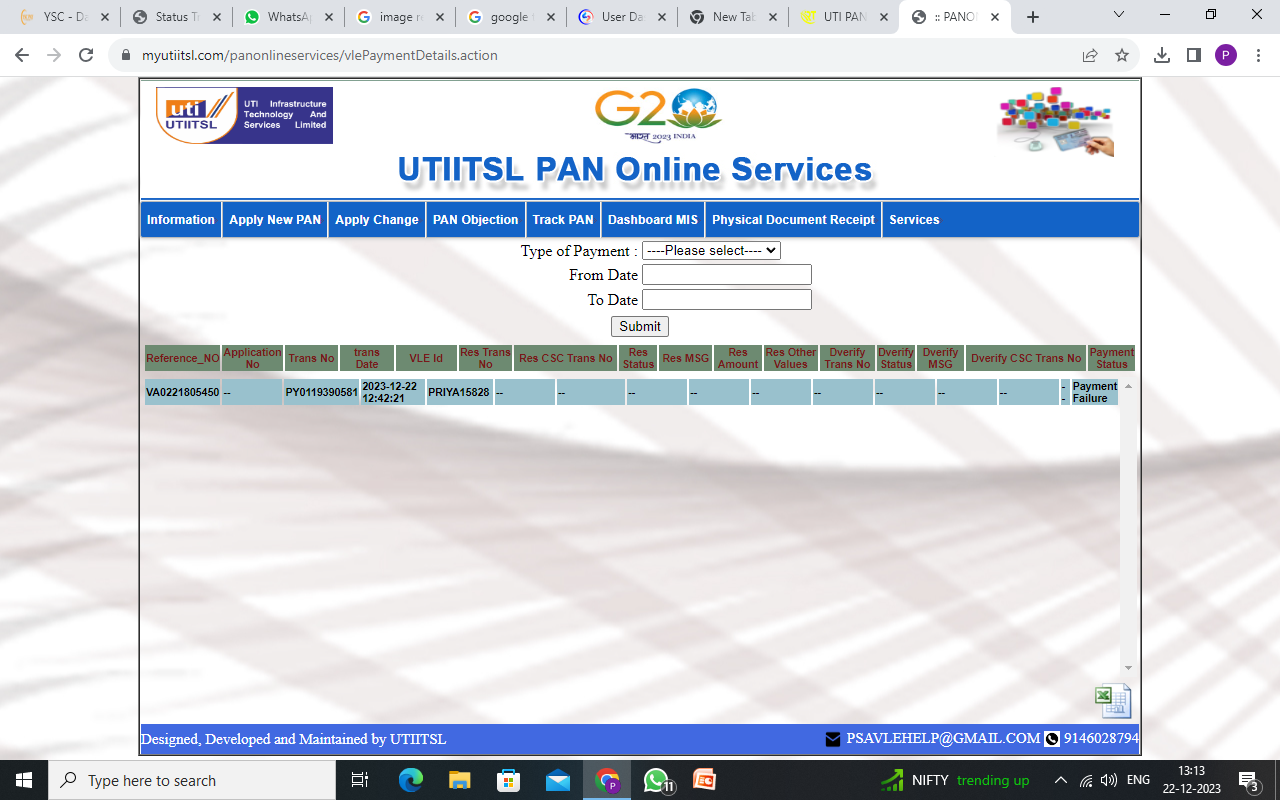Click the From Date input field
1280x800 pixels.
[726, 275]
